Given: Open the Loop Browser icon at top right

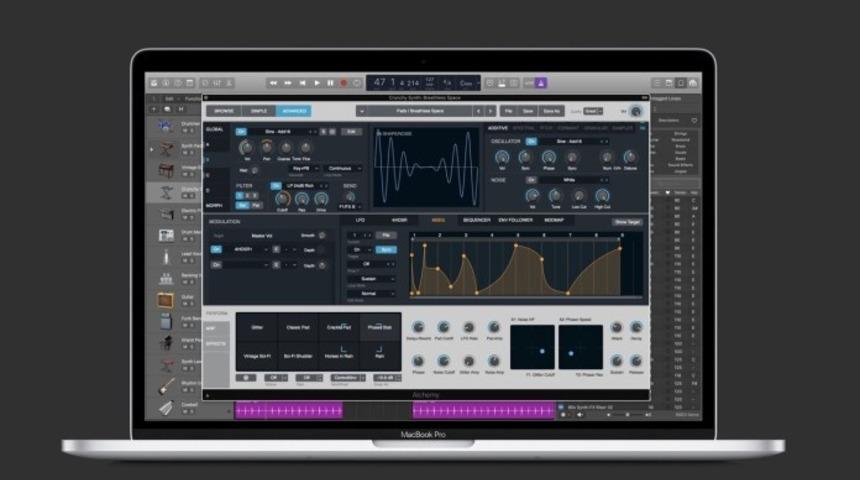Looking at the screenshot, I should [x=681, y=83].
